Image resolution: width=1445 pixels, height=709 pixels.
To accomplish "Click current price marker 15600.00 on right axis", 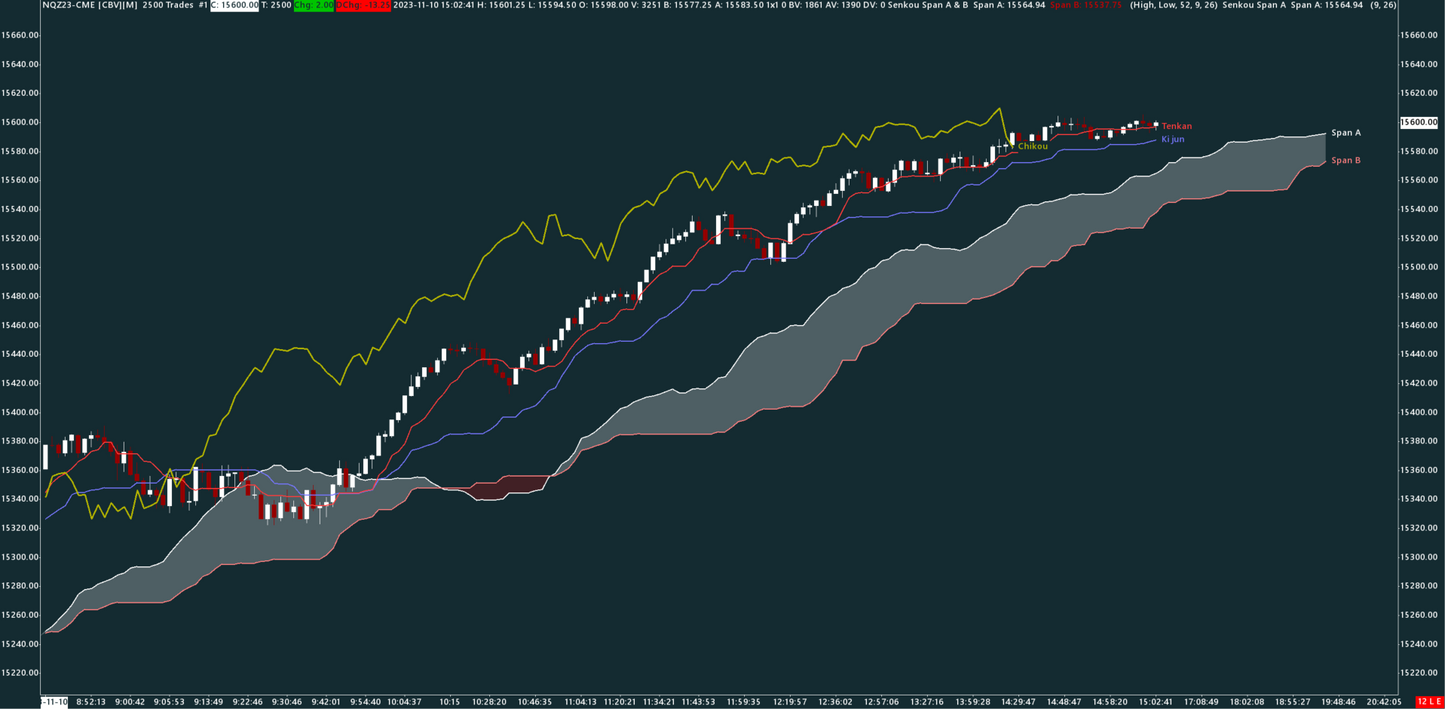I will (x=1419, y=122).
